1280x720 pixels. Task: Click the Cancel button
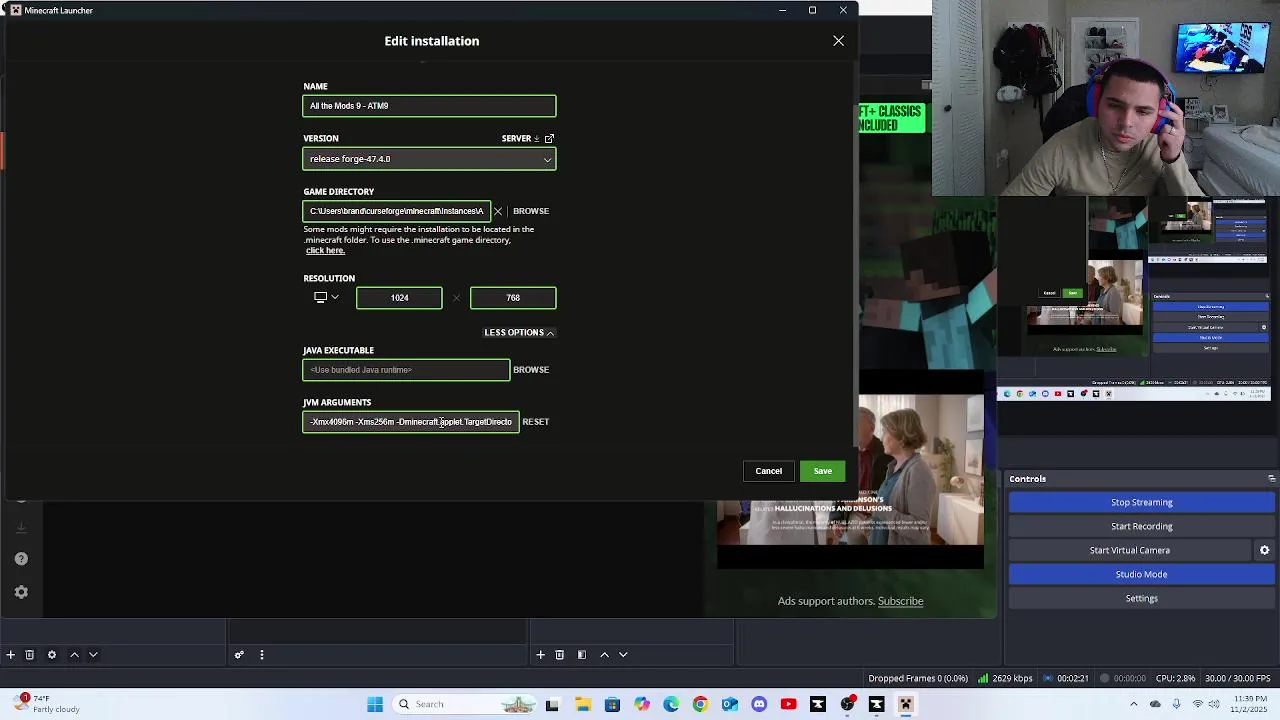click(769, 471)
